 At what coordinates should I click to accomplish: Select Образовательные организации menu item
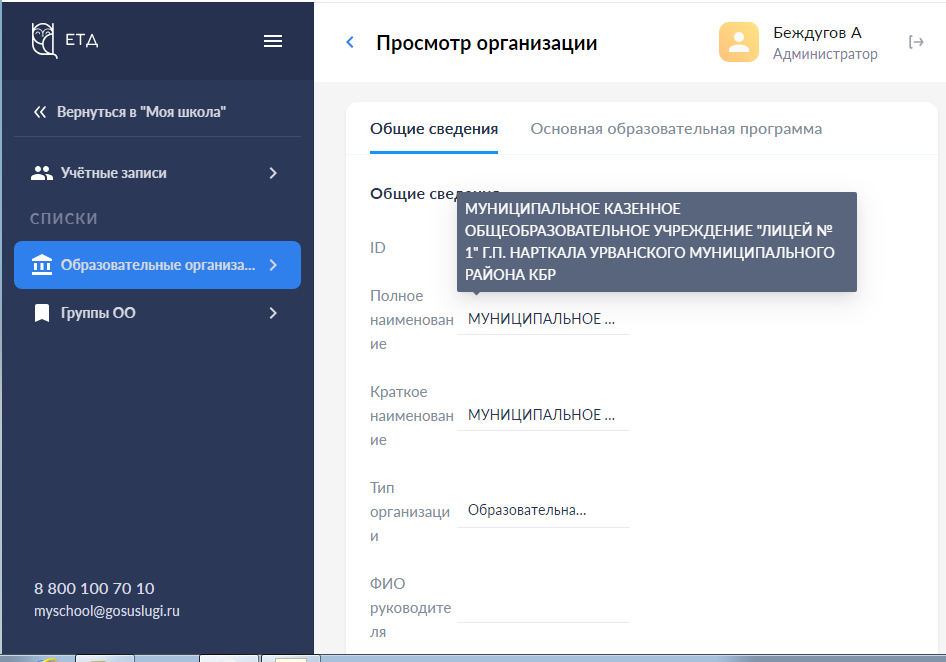pyautogui.click(x=157, y=265)
